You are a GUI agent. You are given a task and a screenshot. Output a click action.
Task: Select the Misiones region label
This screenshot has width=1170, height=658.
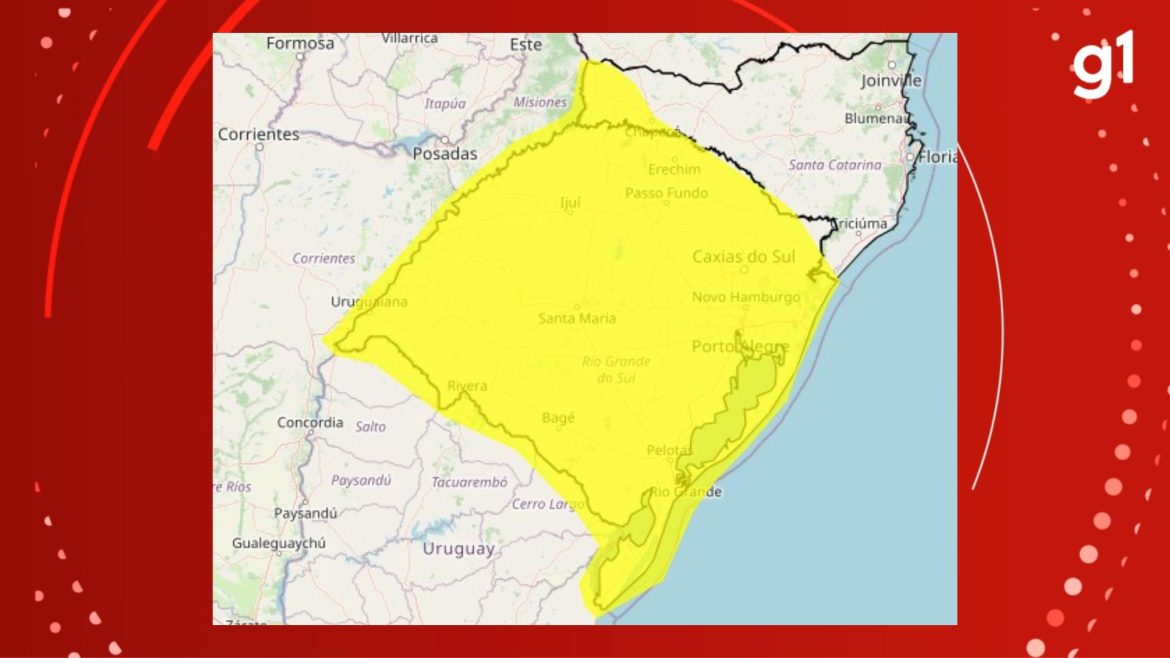(541, 100)
